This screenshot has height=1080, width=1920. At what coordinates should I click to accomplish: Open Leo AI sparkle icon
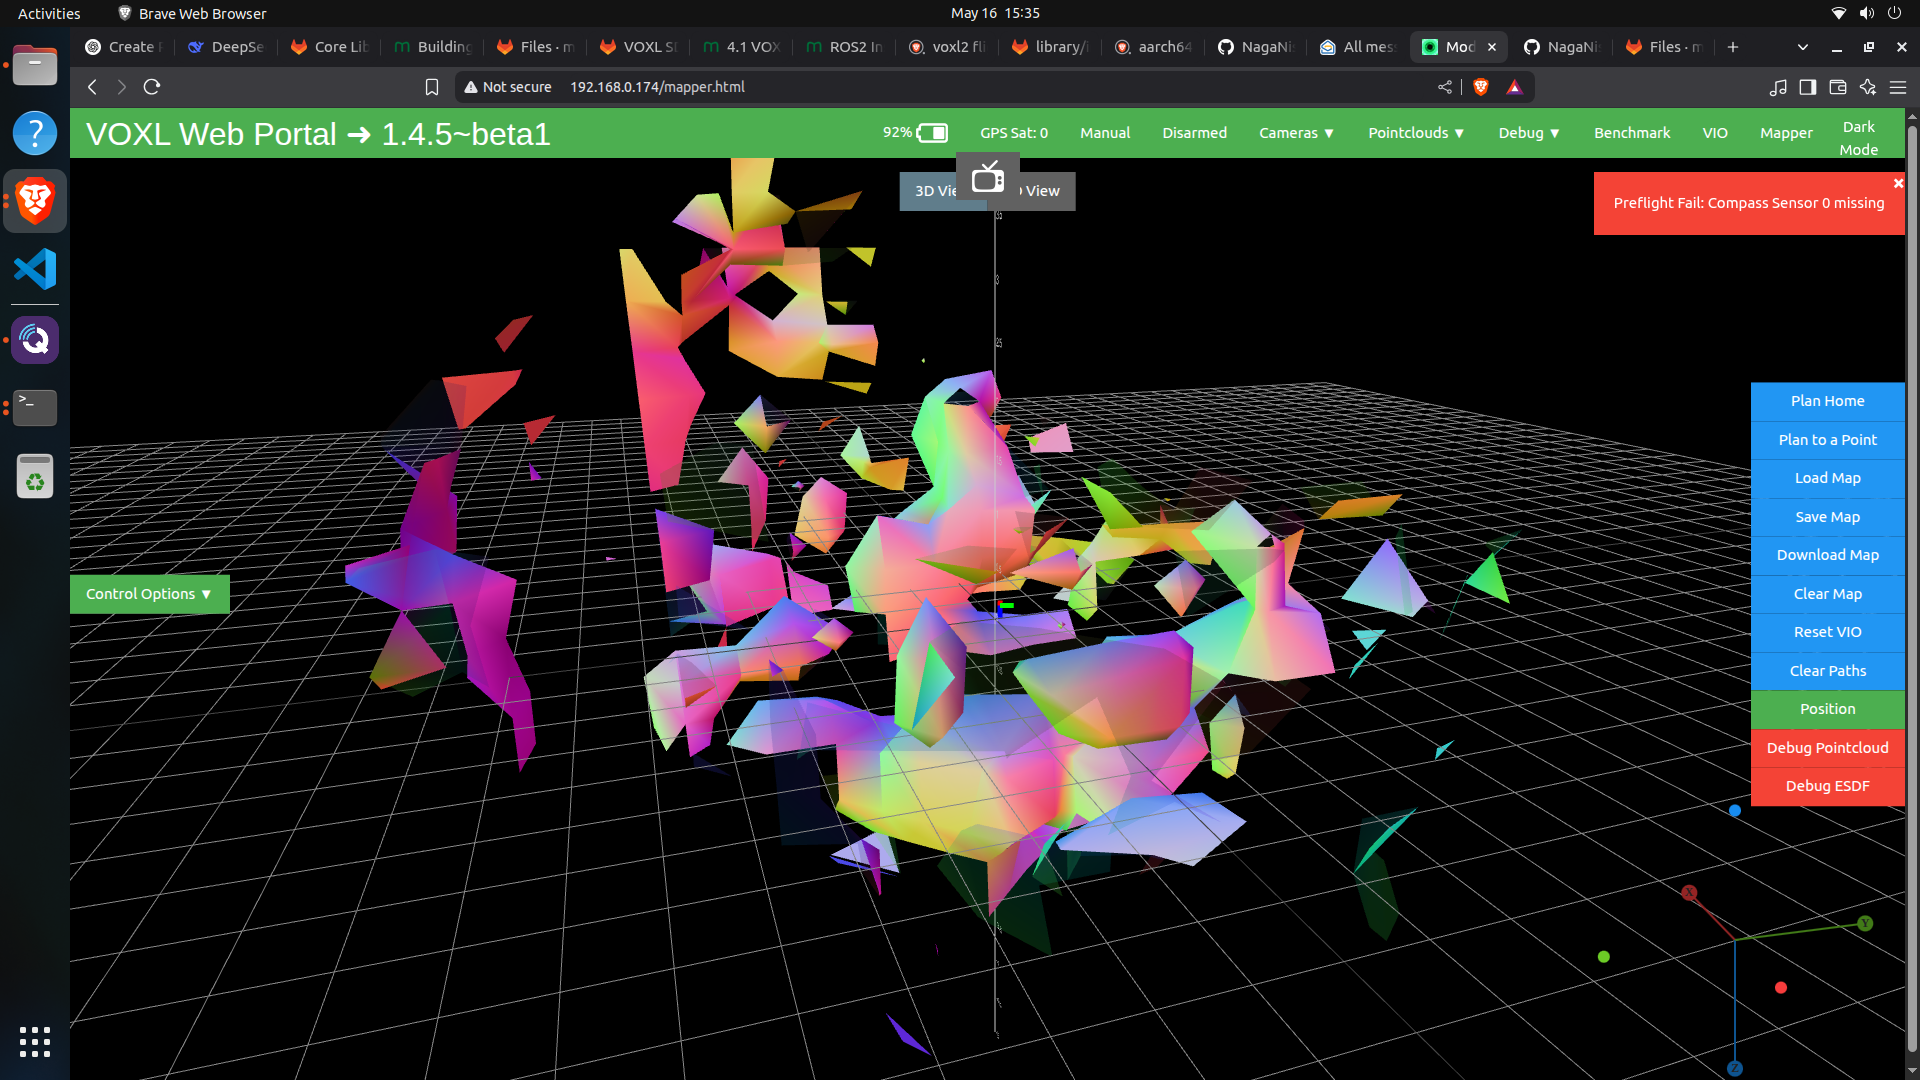(1868, 87)
